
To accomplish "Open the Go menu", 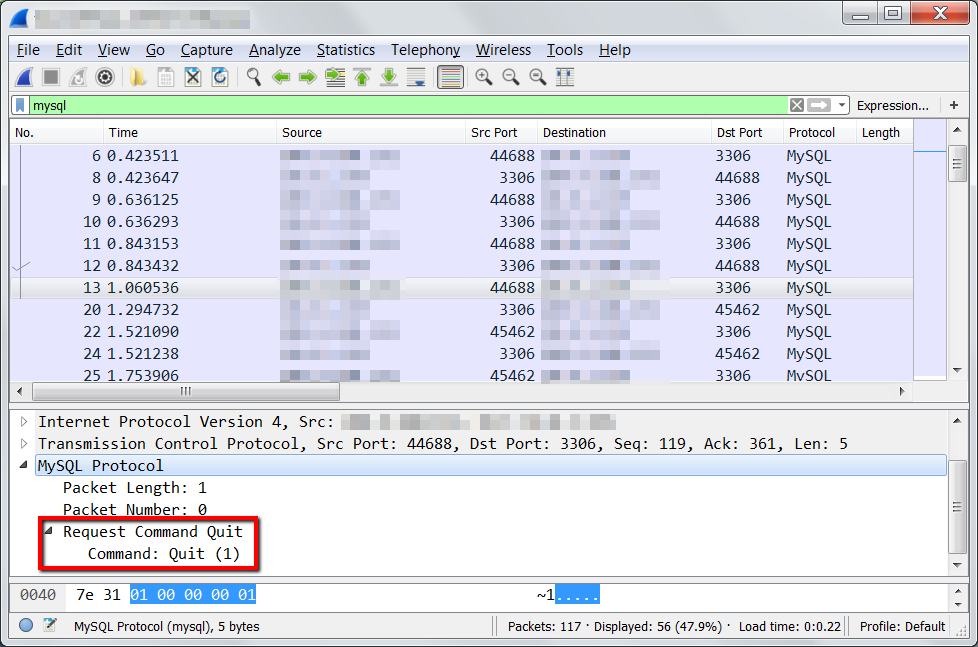I will 155,50.
